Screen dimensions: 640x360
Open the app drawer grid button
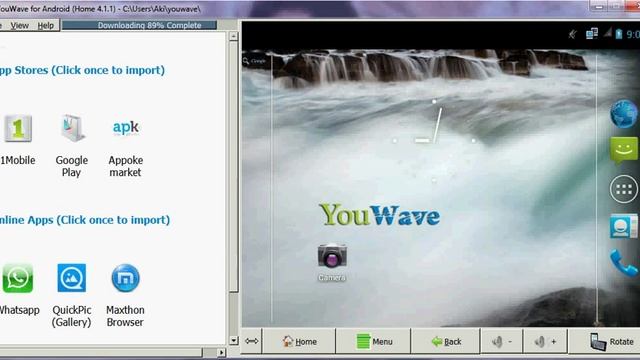click(x=624, y=189)
